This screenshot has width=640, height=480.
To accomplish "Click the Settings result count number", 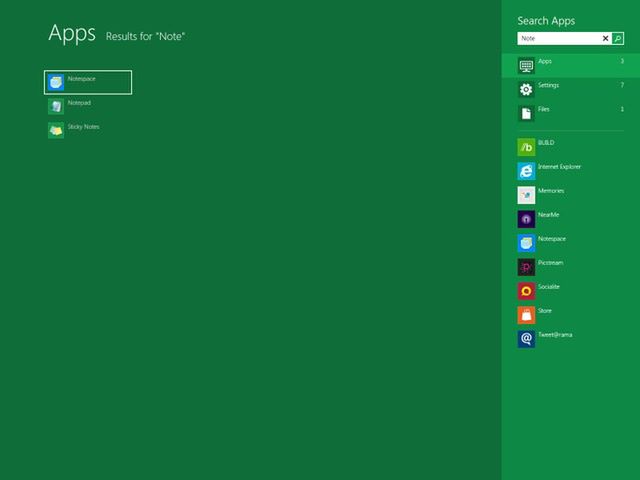I will point(622,85).
